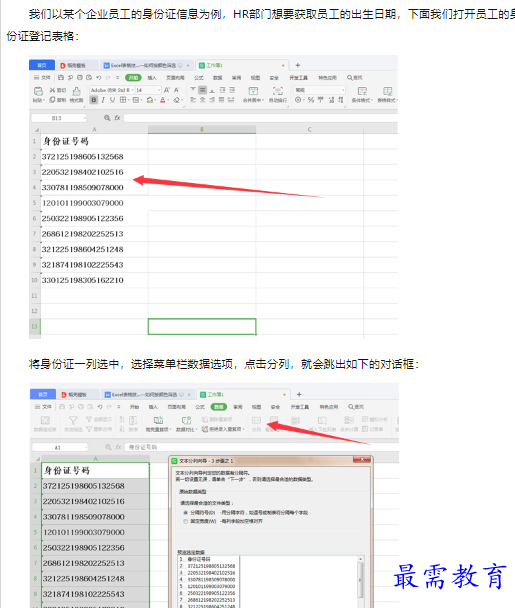
Task: Click the AutoFilter (自动筛选) funnel icon
Action: pyautogui.click(x=73, y=420)
